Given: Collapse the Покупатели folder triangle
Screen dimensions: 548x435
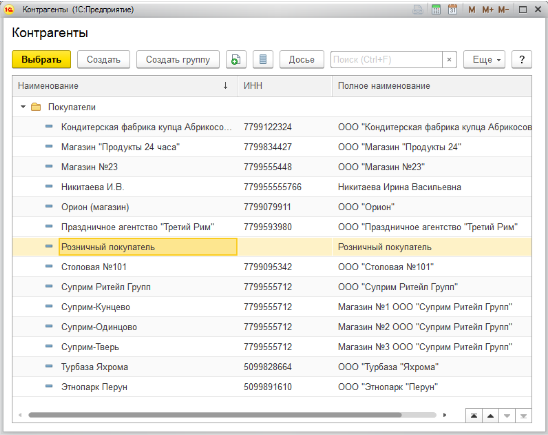Looking at the screenshot, I should 23,107.
